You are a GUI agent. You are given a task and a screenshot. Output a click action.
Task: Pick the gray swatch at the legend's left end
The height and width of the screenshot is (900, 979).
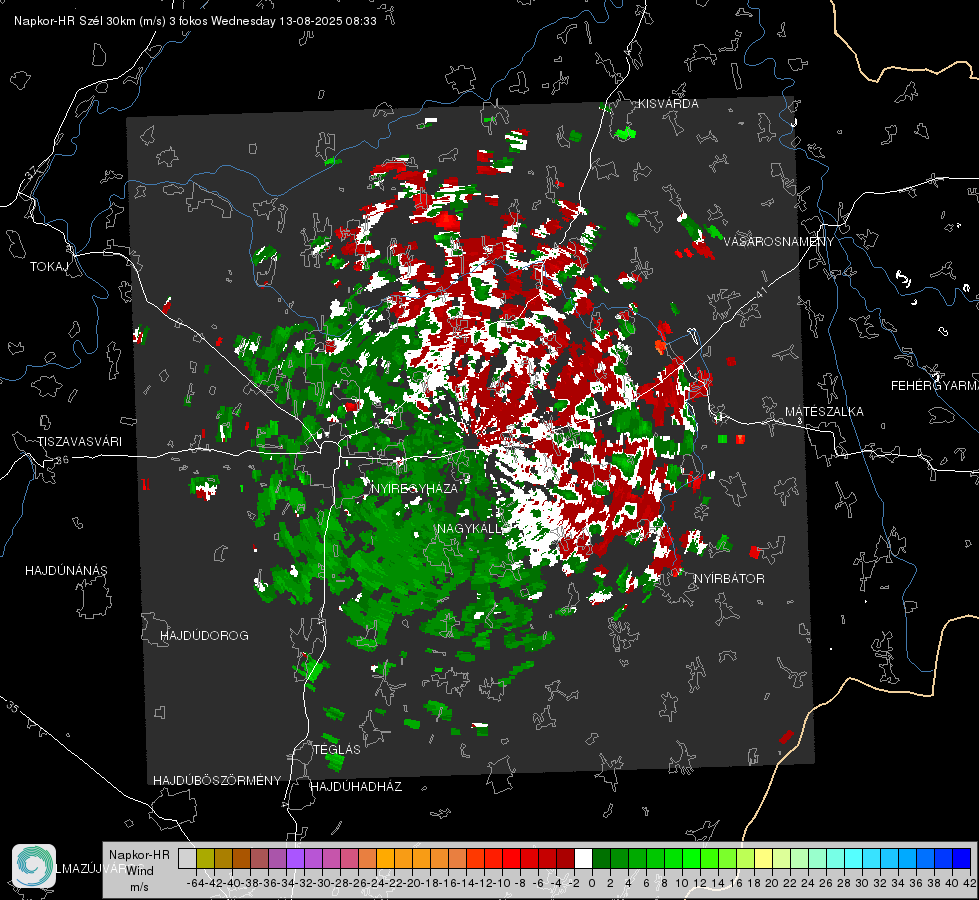(187, 858)
